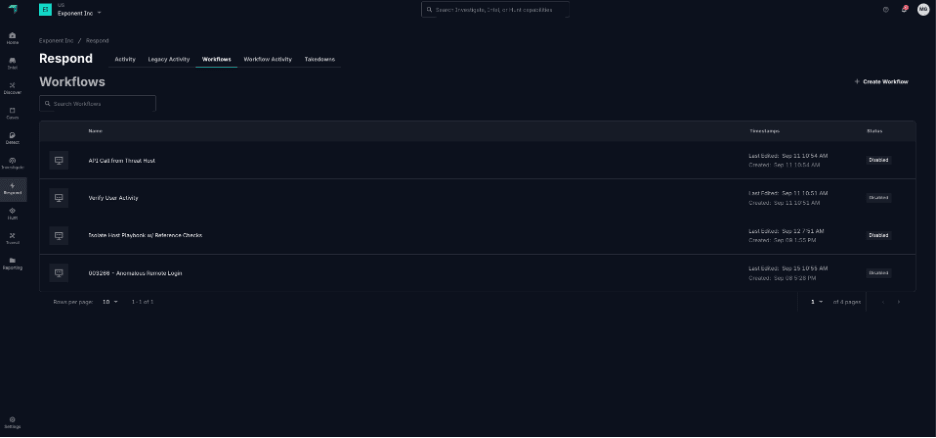Click Last Edited Sep 11 10:54 AM timestamp
The image size is (936, 438).
(x=788, y=156)
